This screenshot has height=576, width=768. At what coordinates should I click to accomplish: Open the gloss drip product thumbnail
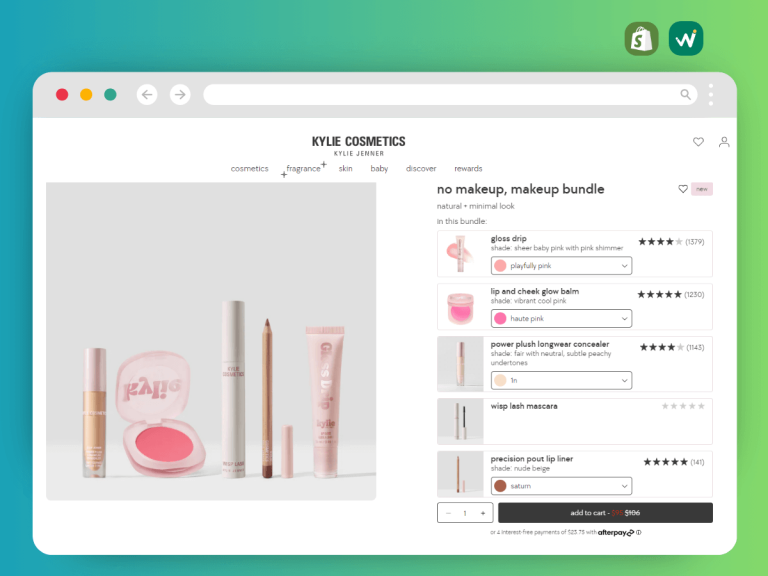[460, 254]
